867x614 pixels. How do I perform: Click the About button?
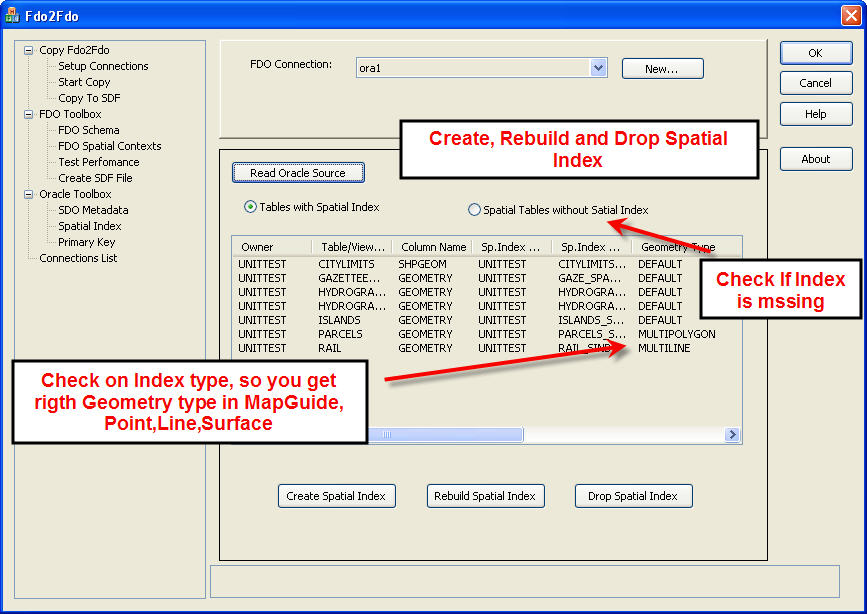tap(816, 159)
